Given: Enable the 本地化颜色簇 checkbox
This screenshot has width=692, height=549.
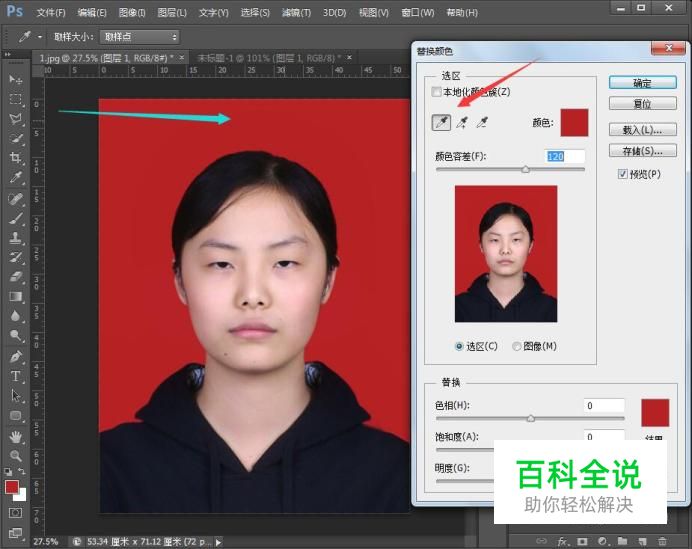Looking at the screenshot, I should tap(436, 92).
